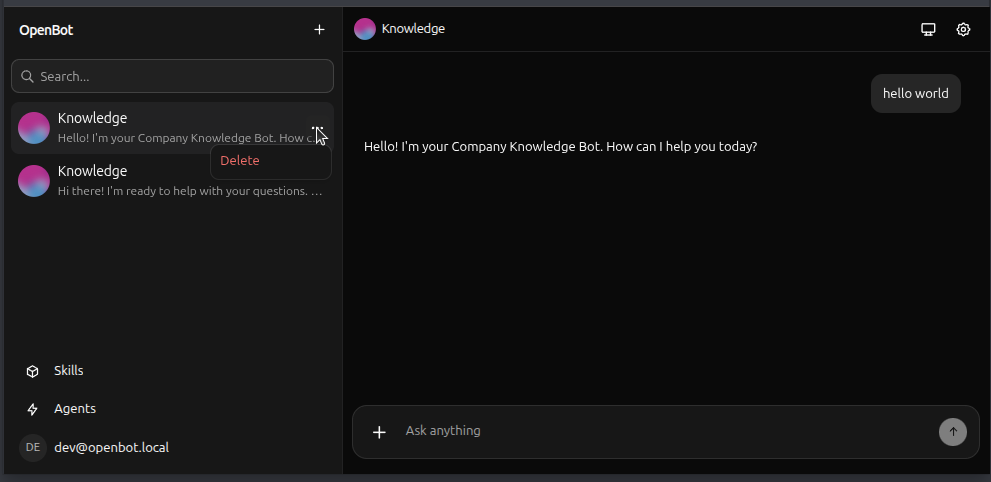Click the bot reply 'How can I help you today?'
The image size is (991, 482).
[x=683, y=147]
